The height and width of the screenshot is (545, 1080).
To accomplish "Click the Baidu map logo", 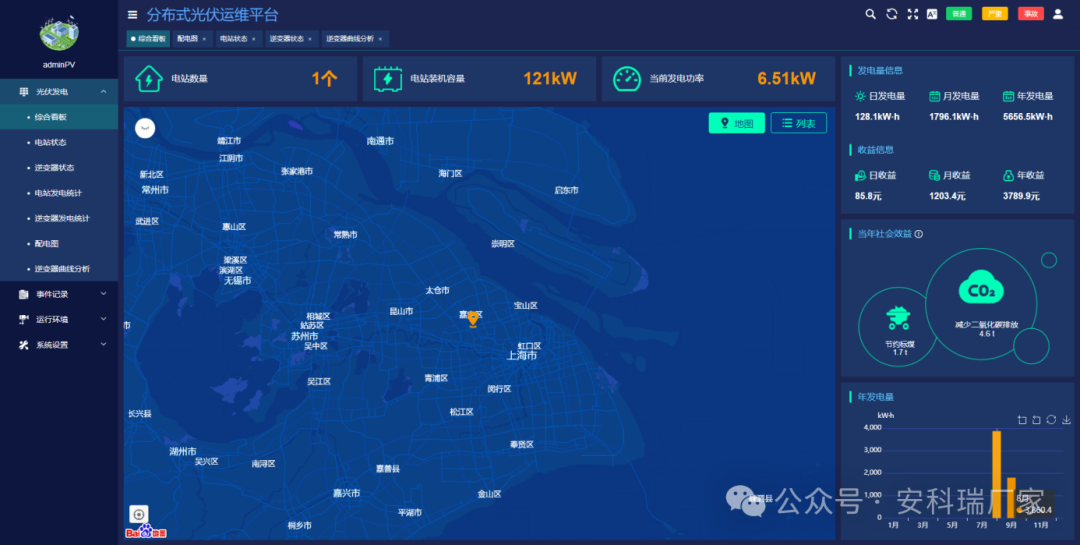I will click(x=146, y=532).
